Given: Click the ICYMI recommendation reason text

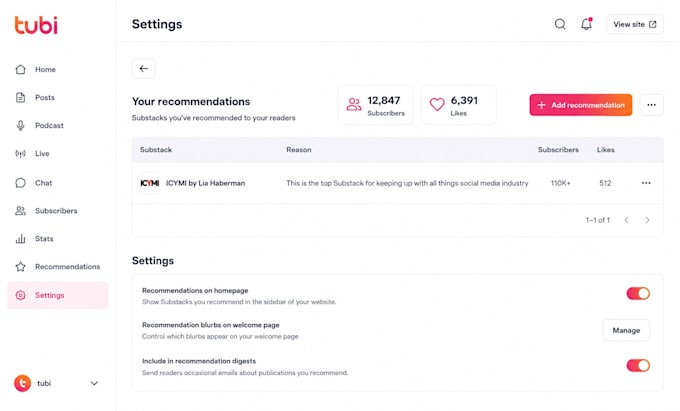Looking at the screenshot, I should [x=407, y=183].
